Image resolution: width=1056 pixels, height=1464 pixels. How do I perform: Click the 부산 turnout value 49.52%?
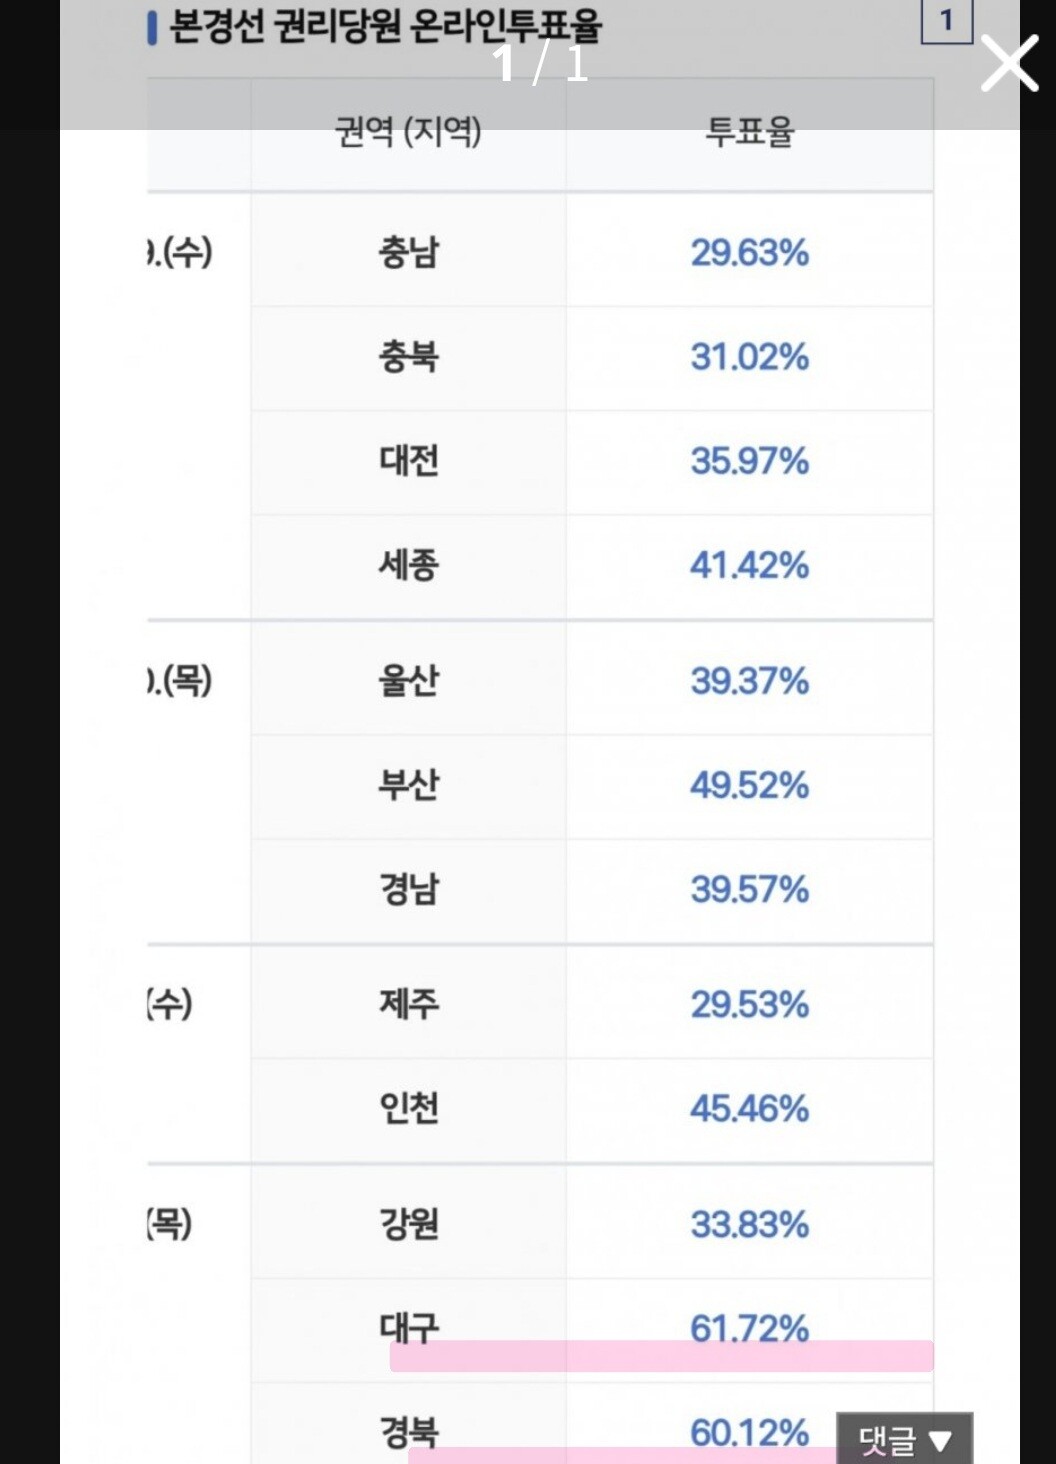coord(749,785)
